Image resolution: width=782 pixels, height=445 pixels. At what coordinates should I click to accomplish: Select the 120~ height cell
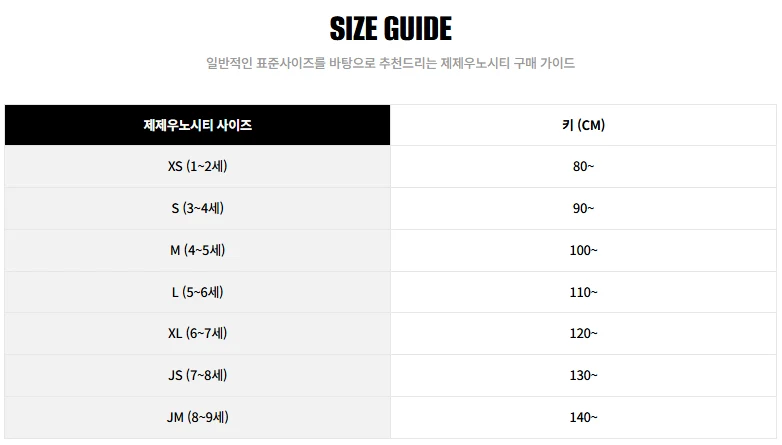583,333
